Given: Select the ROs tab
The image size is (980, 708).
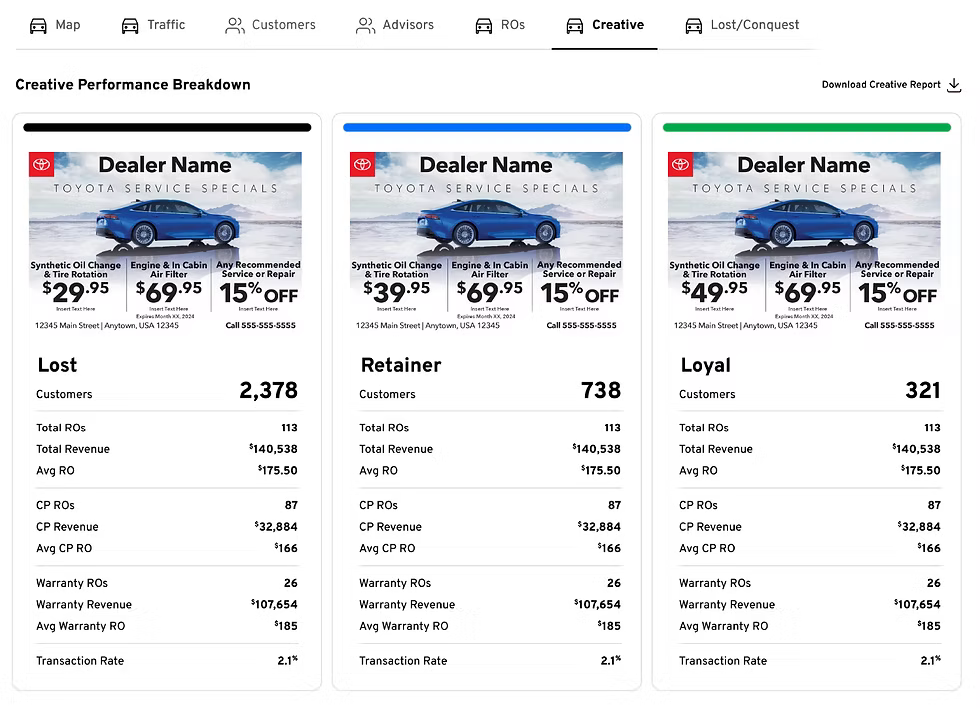Looking at the screenshot, I should point(500,25).
